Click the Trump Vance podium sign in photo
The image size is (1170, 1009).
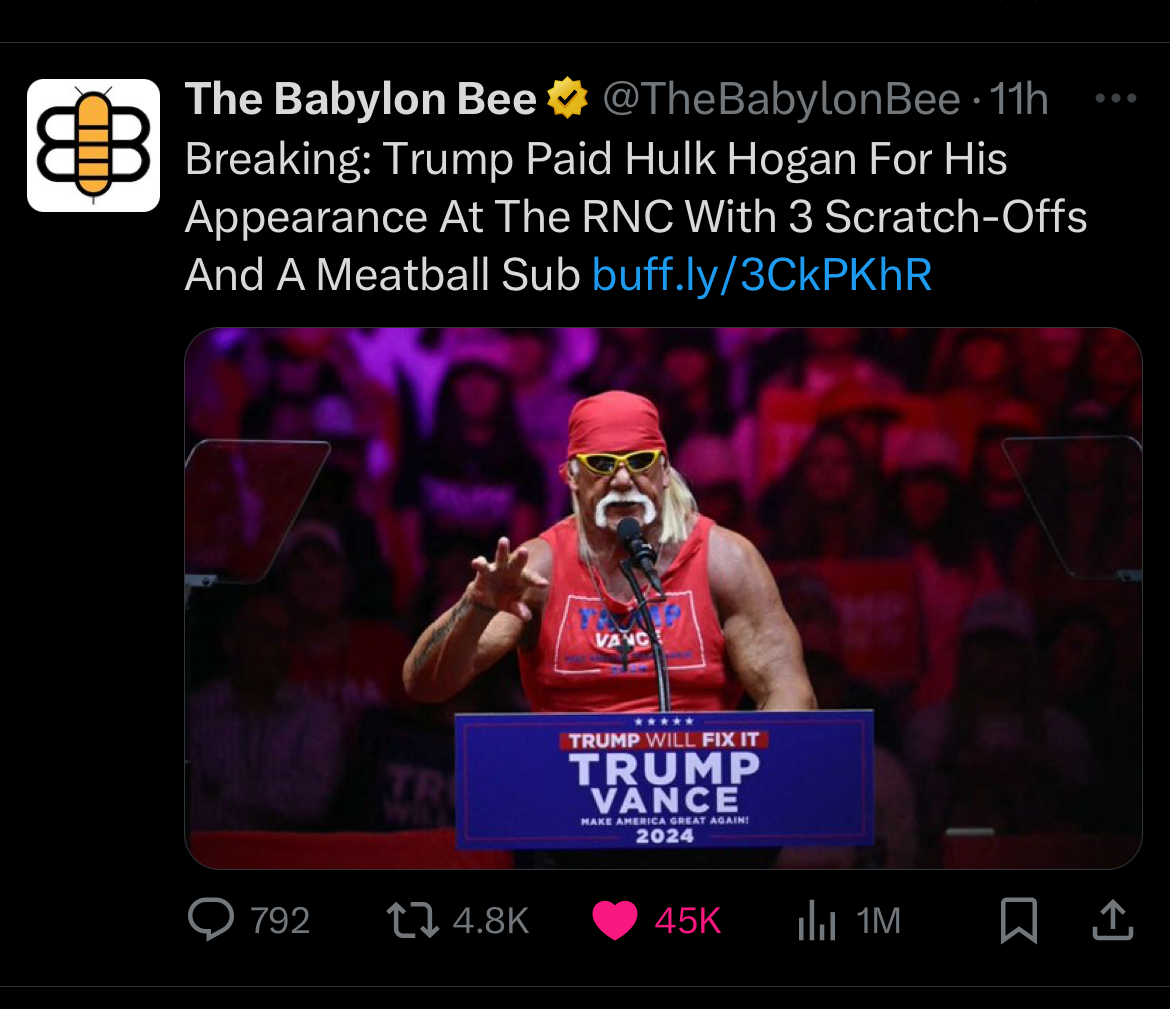pyautogui.click(x=664, y=780)
